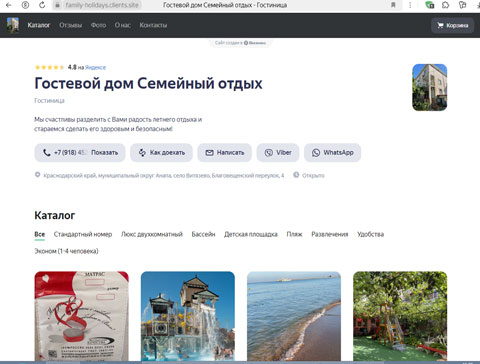Image resolution: width=480 pixels, height=364 pixels.
Task: Open the Корзина cart button
Action: (x=452, y=25)
